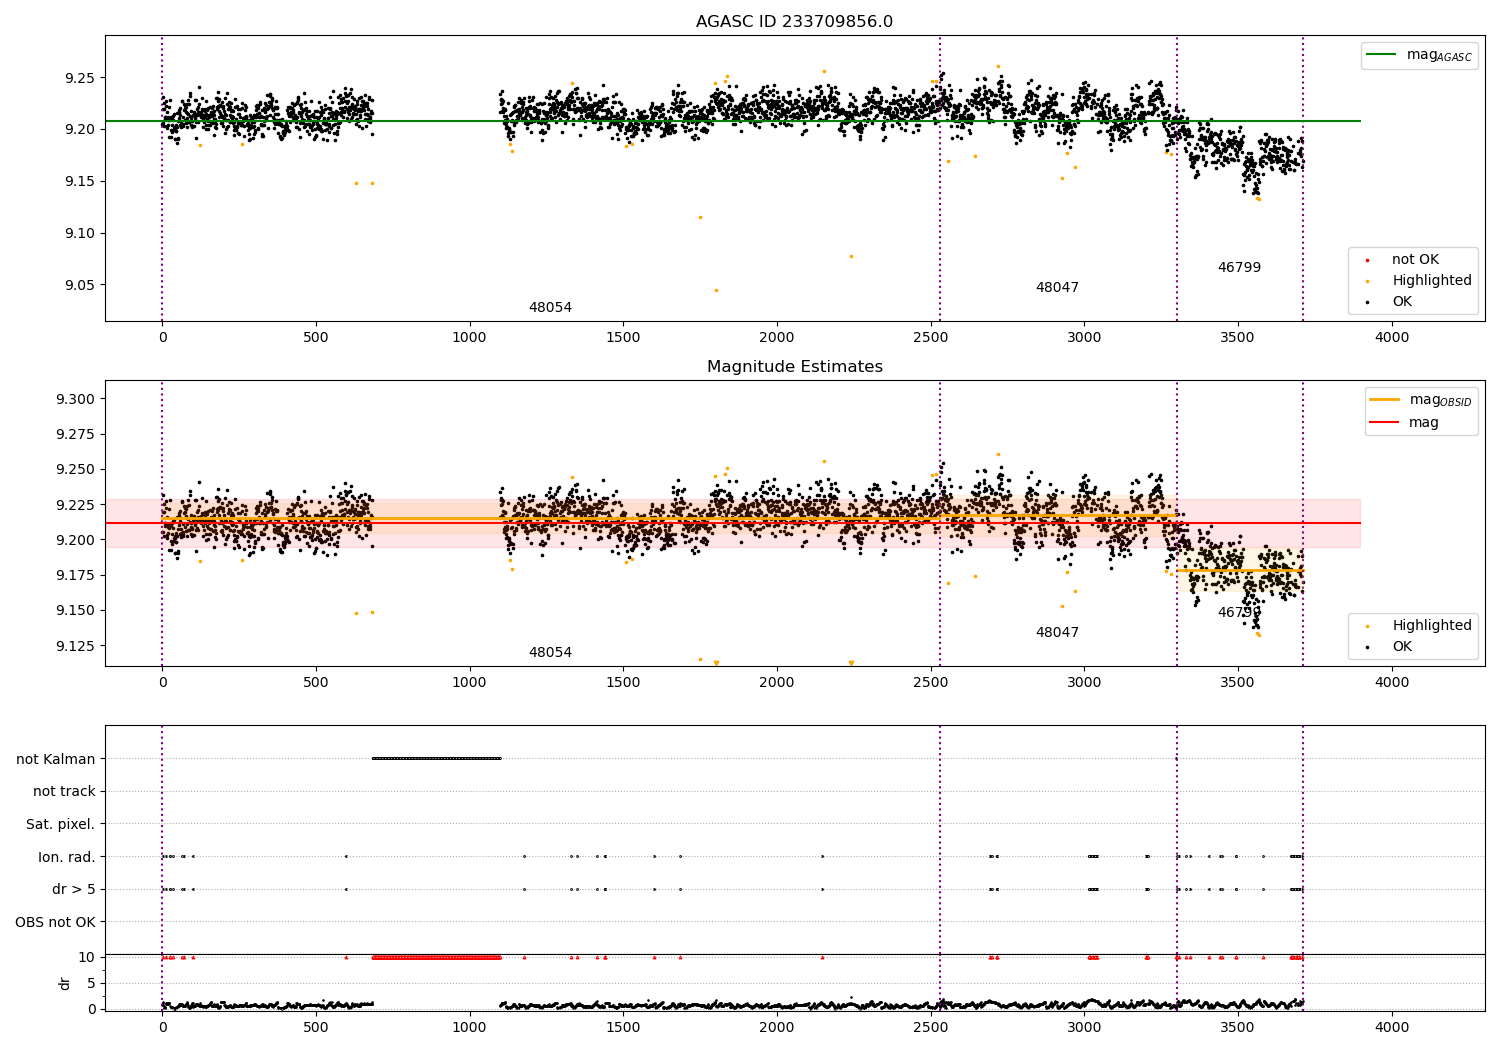The width and height of the screenshot is (1500, 1050).
Task: Click the 'Magnitude Estimates' panel title
Action: [794, 367]
